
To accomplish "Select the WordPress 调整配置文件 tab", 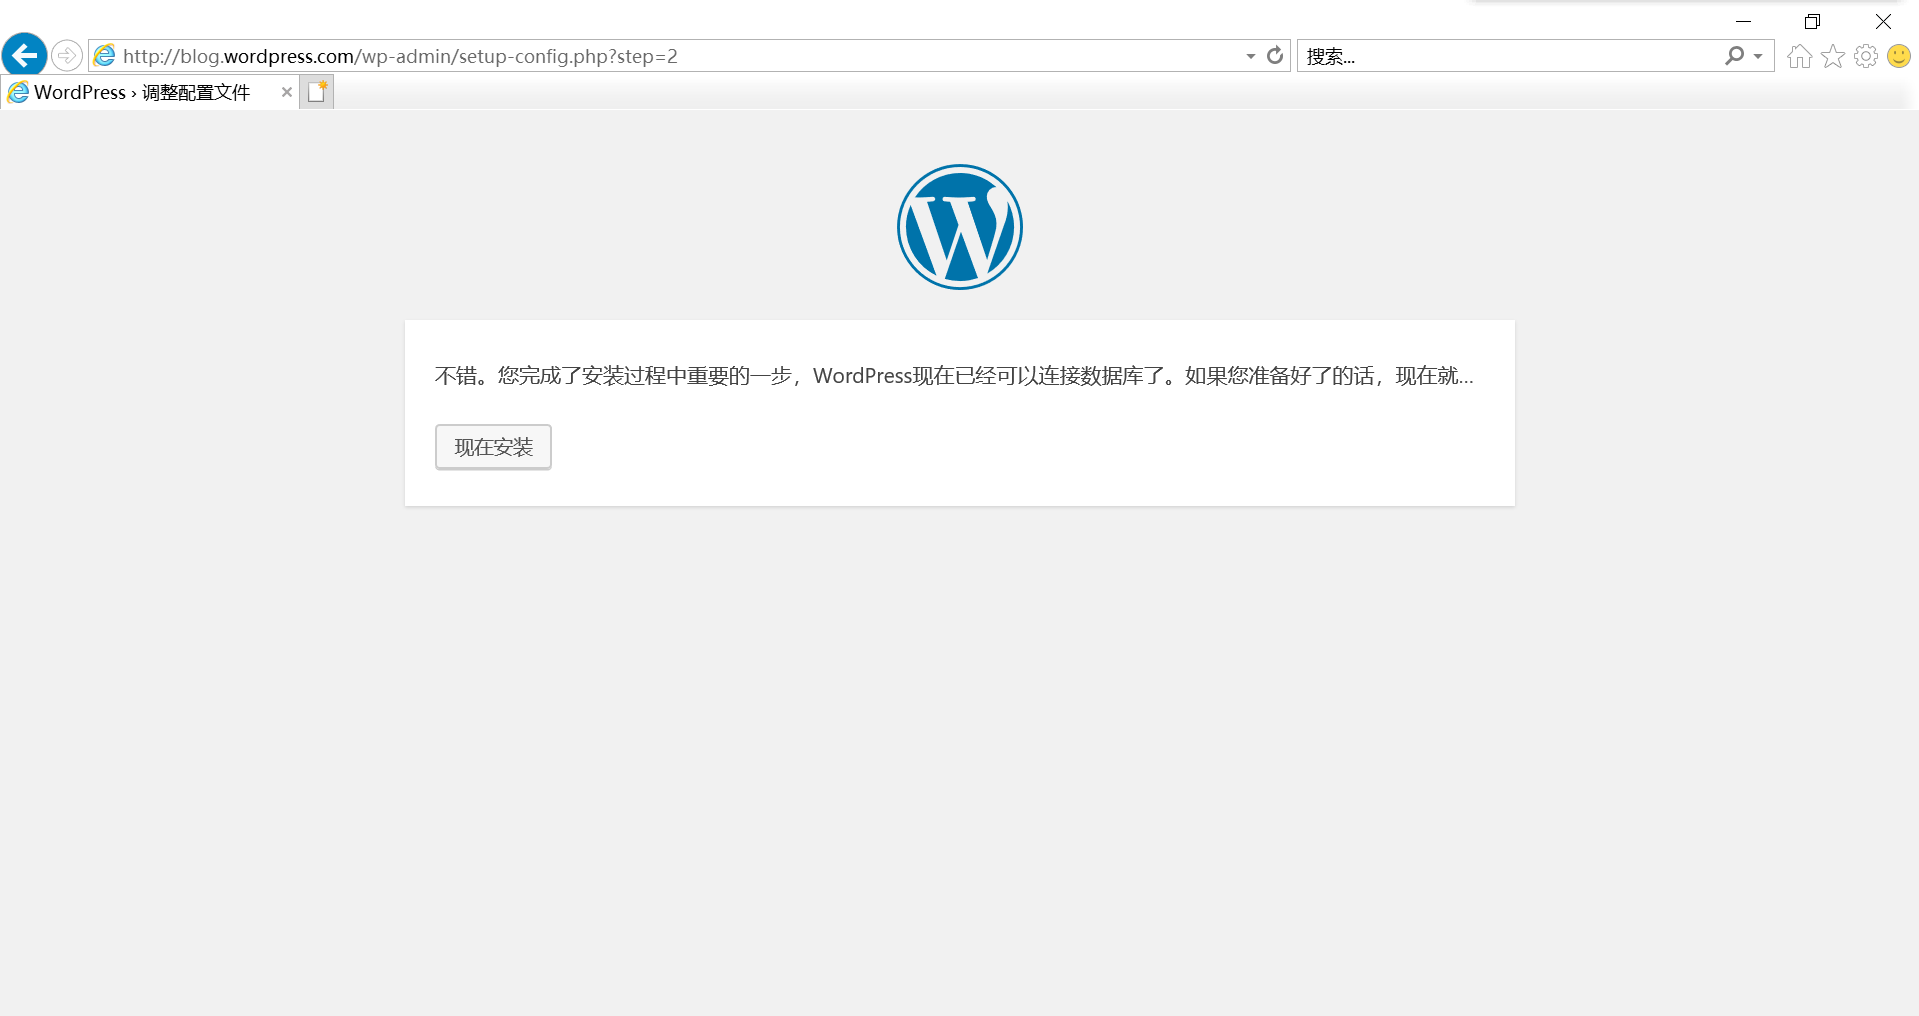I will [150, 92].
